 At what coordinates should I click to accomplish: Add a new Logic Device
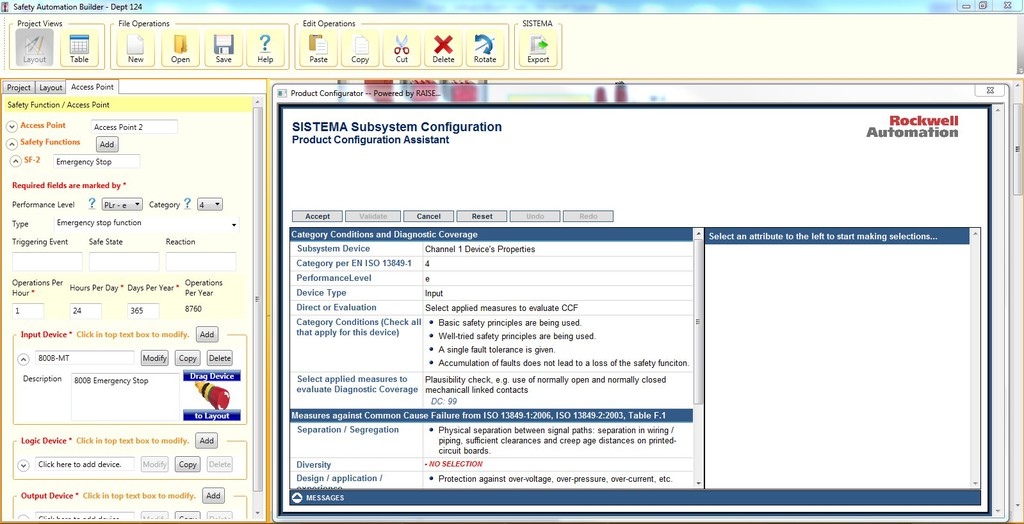click(x=207, y=441)
